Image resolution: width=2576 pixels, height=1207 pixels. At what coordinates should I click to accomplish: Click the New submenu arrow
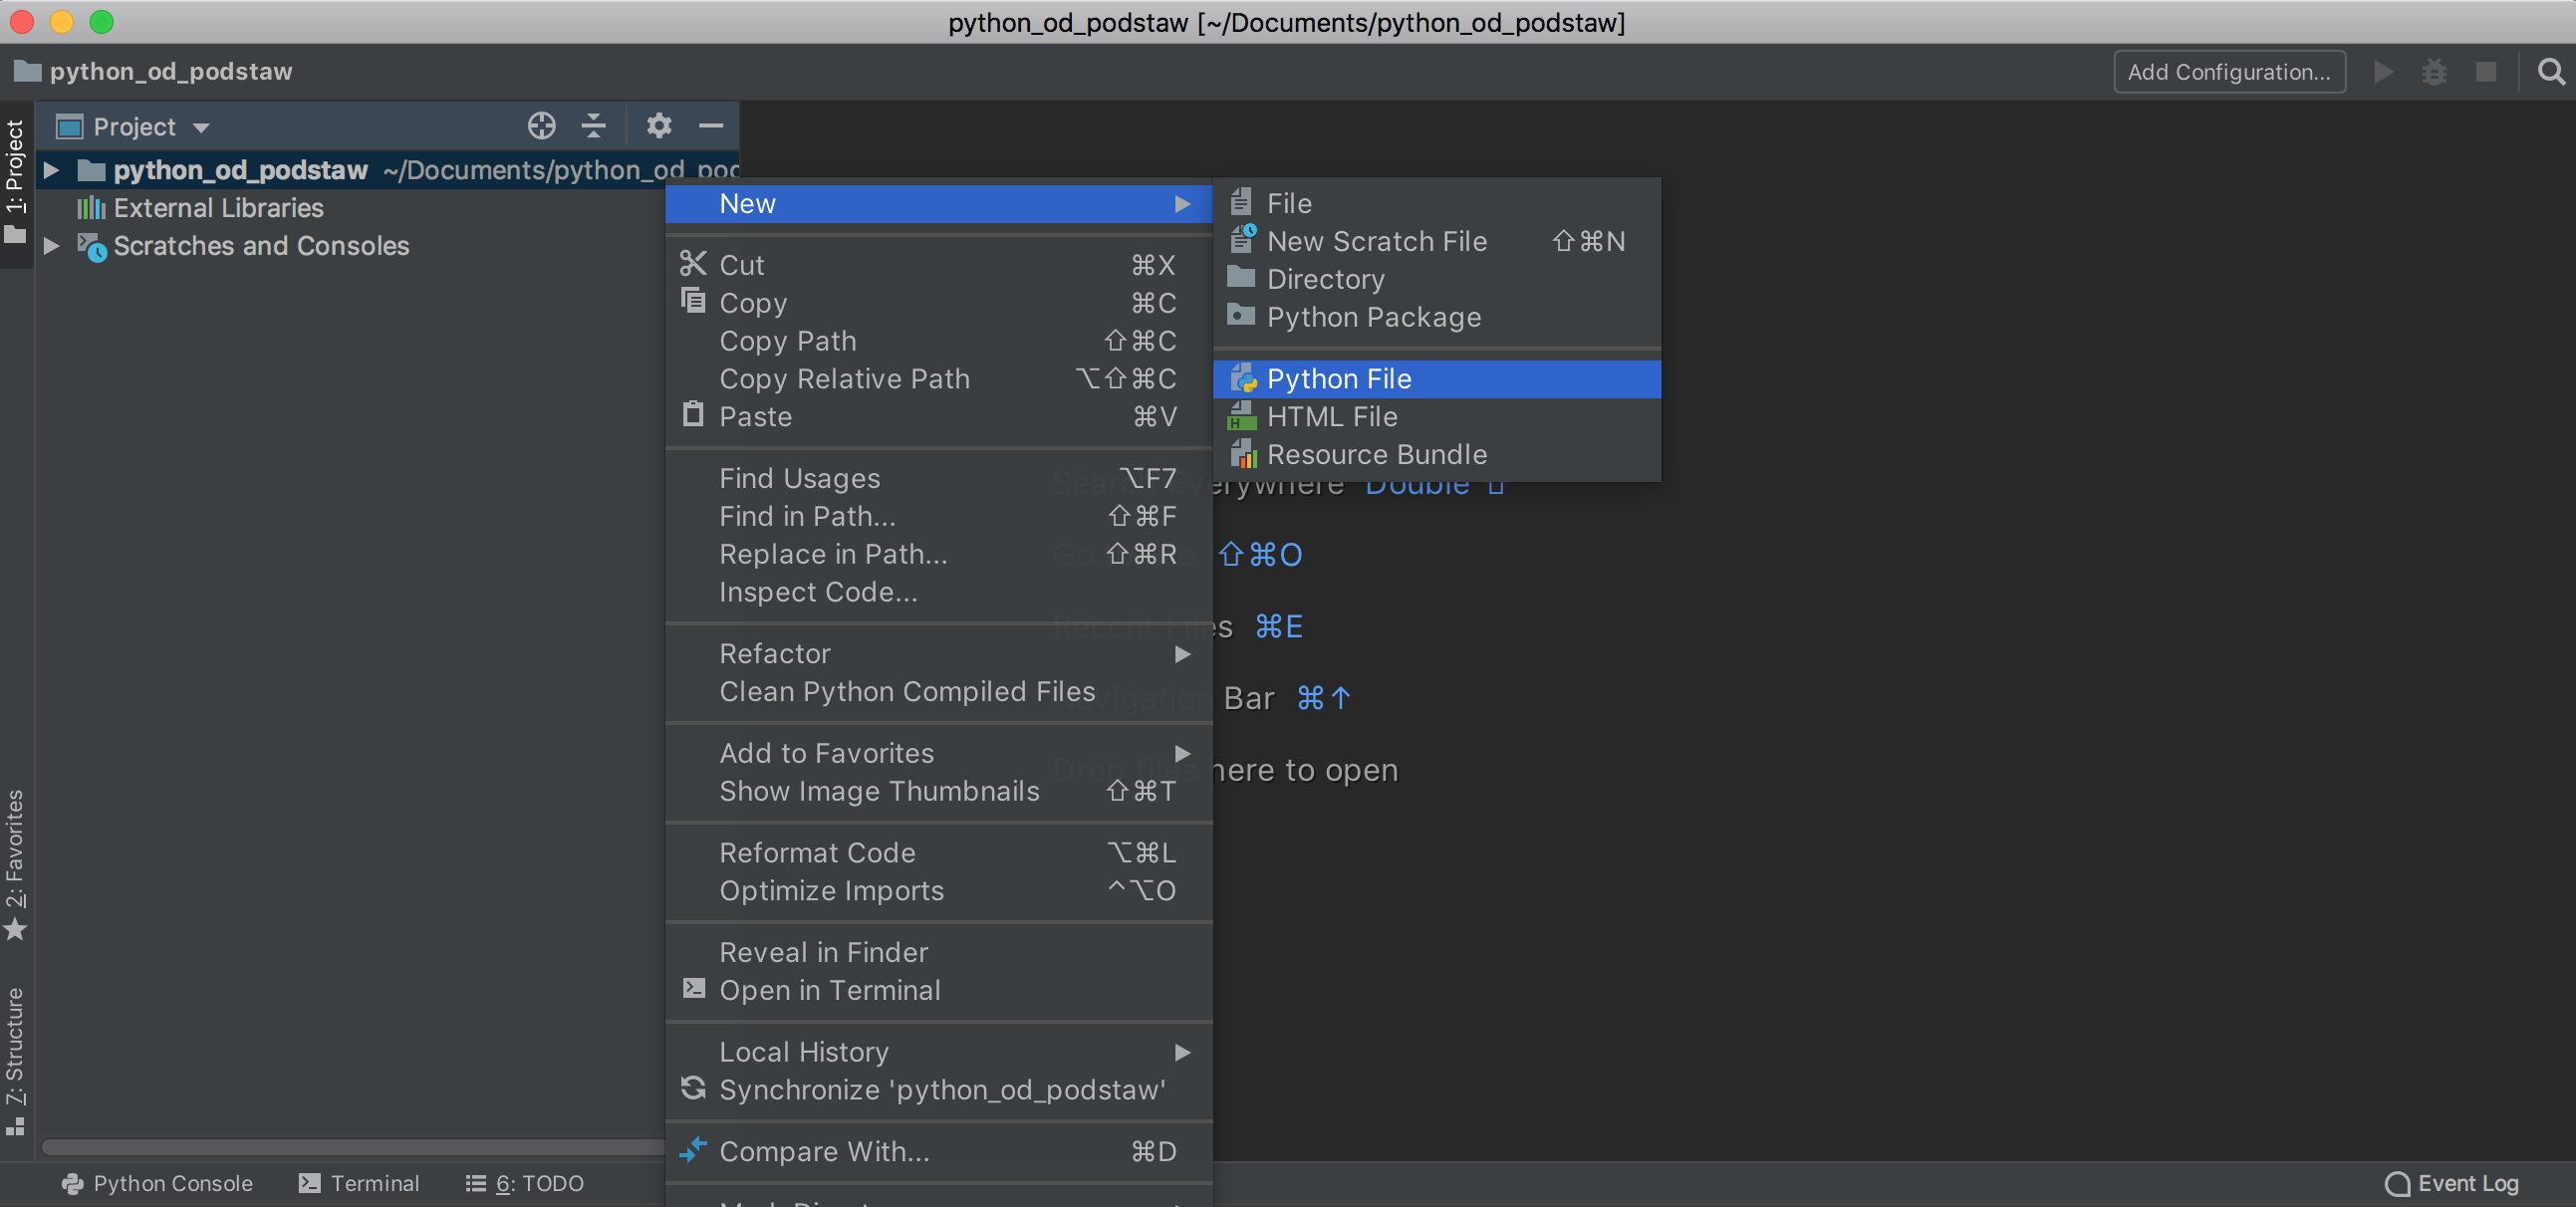click(1182, 204)
